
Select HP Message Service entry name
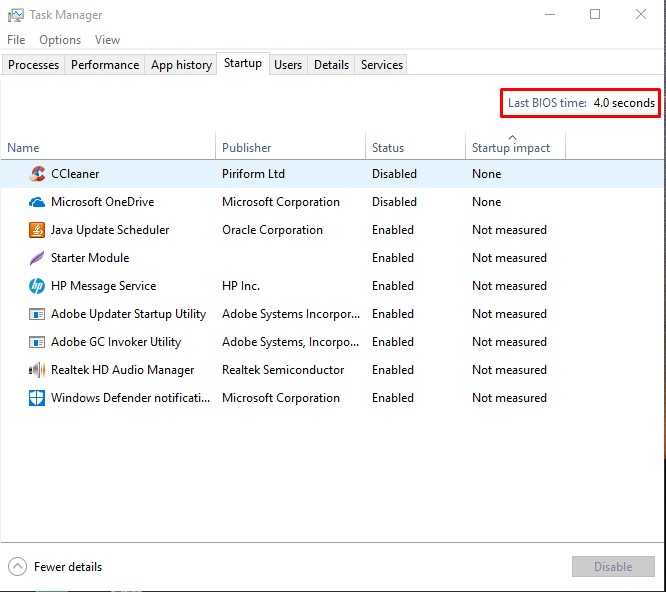(x=104, y=286)
